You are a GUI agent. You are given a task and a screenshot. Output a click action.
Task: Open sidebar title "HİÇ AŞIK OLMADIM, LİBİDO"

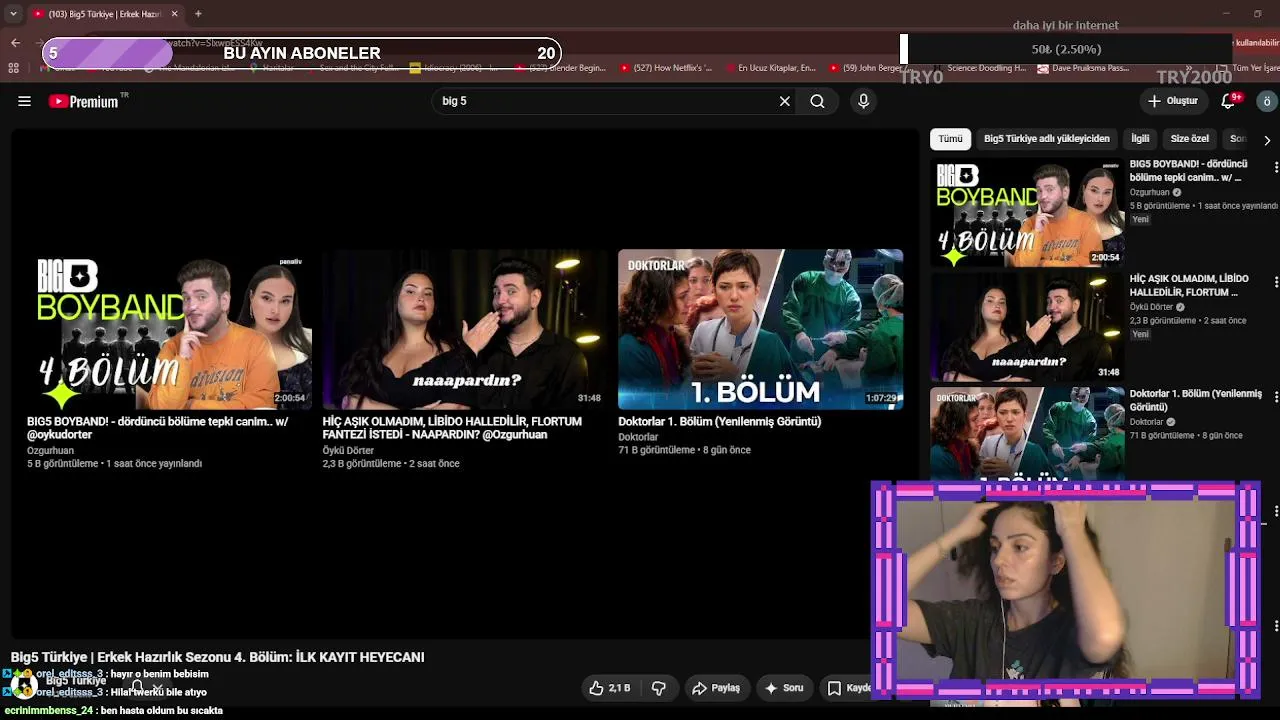click(x=1189, y=286)
